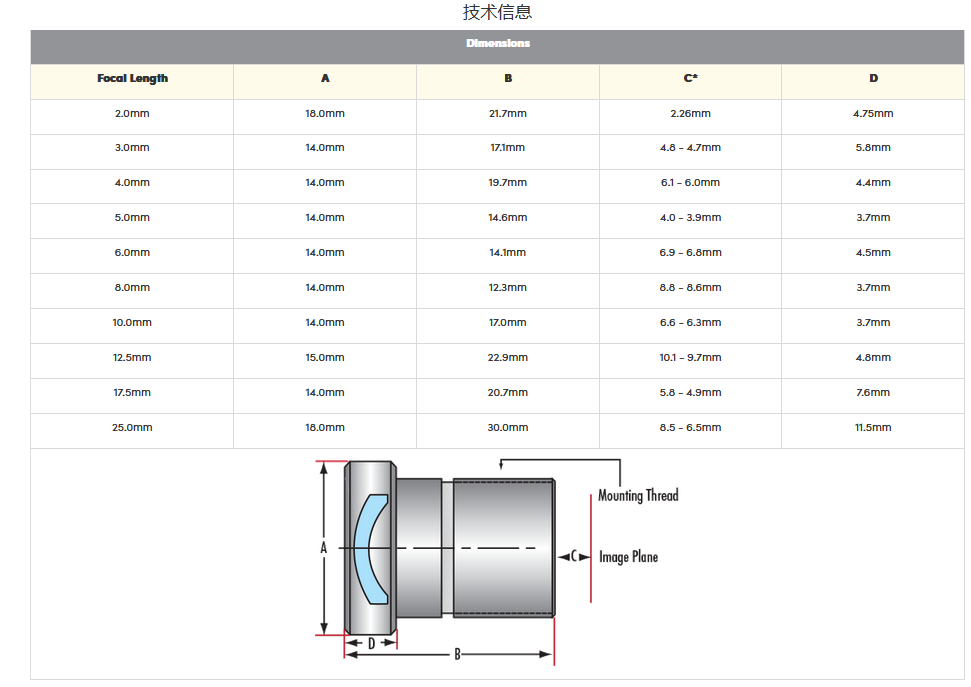Click the 30.0mm value in column B
The height and width of the screenshot is (687, 971).
tap(507, 428)
